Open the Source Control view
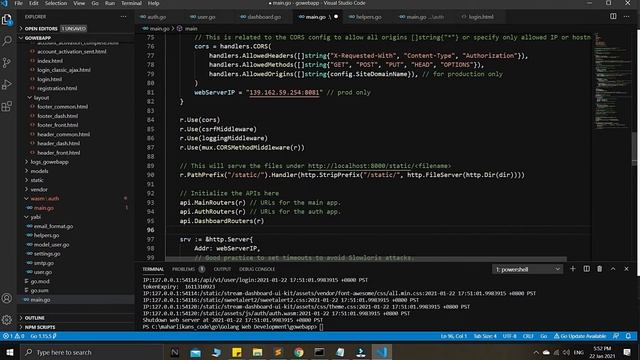The height and width of the screenshot is (360, 640). point(7,62)
